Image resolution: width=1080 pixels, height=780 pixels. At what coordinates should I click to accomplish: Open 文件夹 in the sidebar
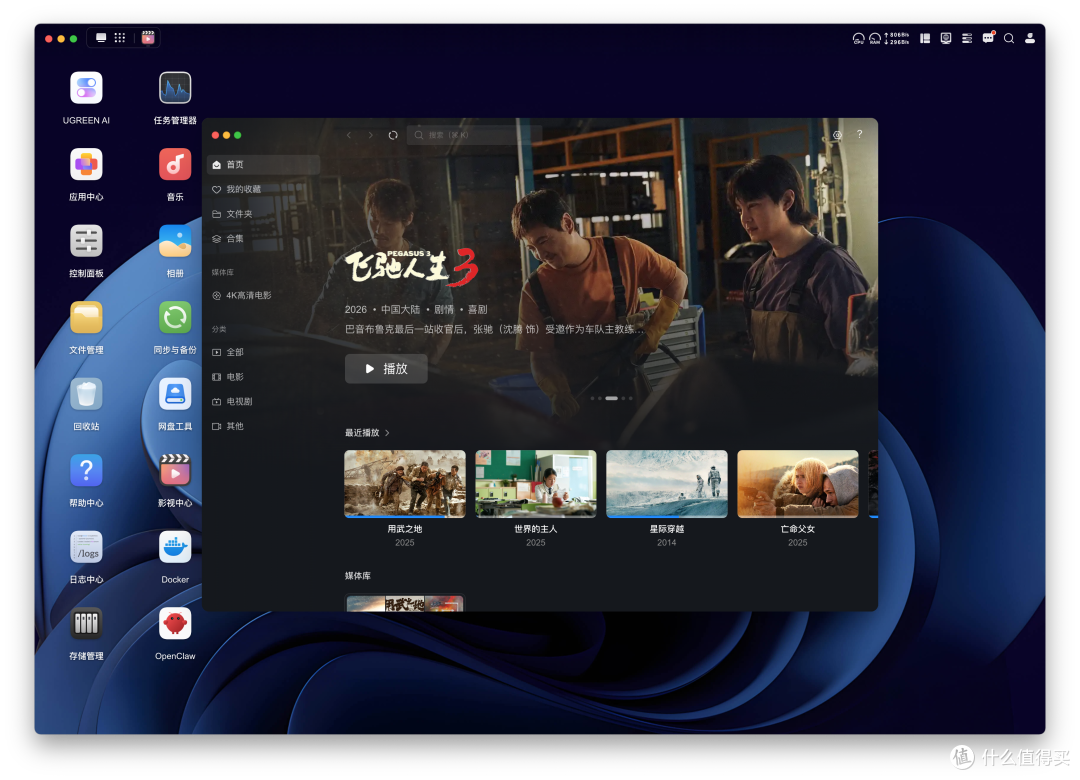click(x=263, y=214)
